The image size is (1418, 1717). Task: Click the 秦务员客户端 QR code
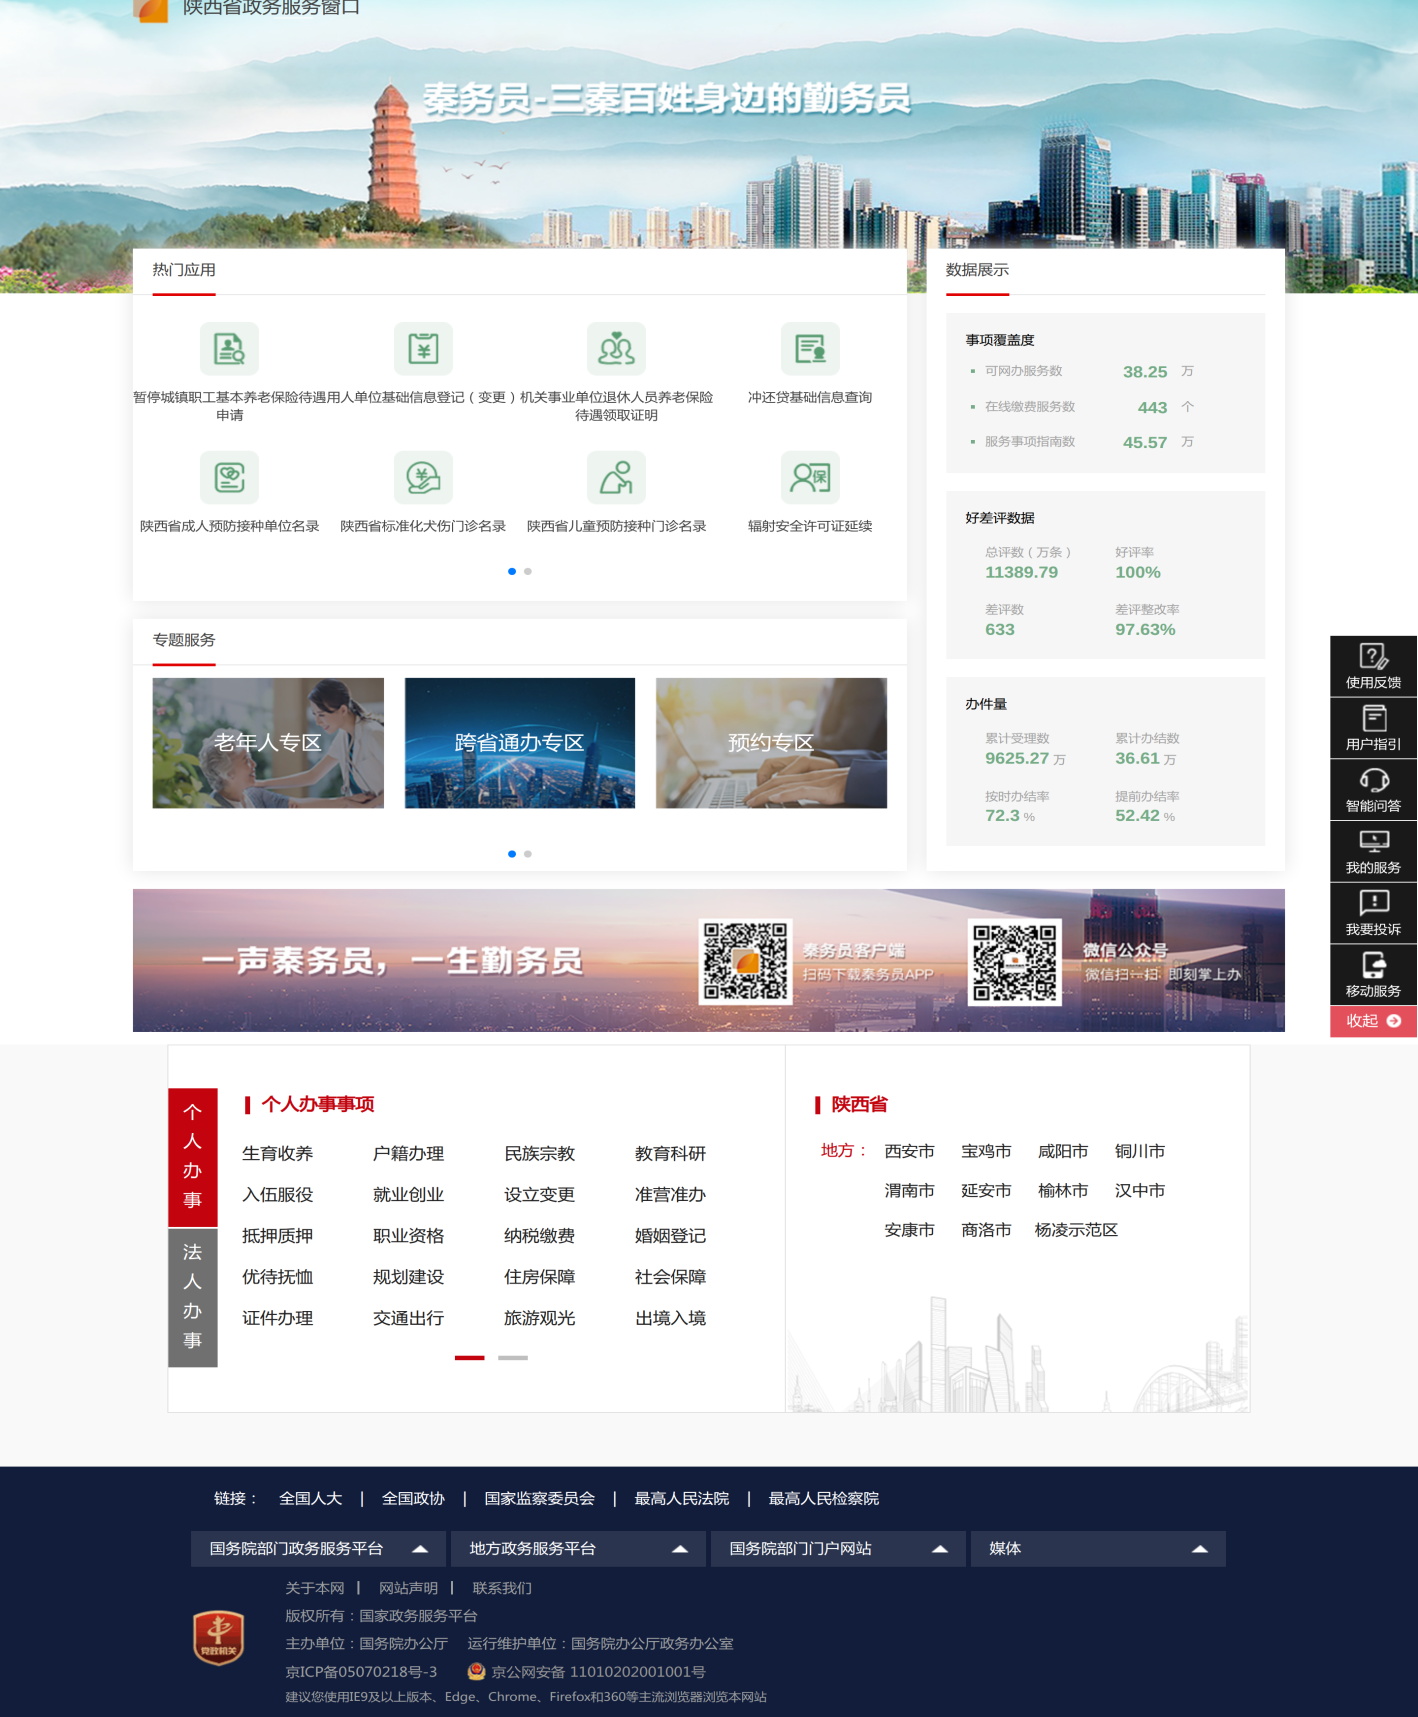(745, 961)
